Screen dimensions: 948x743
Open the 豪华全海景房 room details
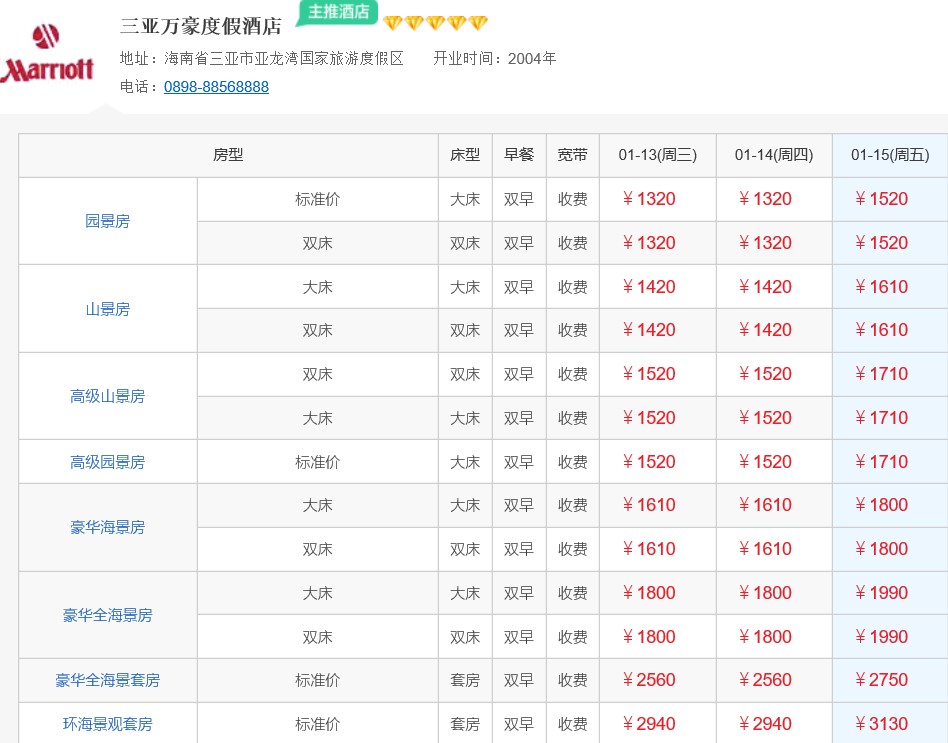point(107,615)
